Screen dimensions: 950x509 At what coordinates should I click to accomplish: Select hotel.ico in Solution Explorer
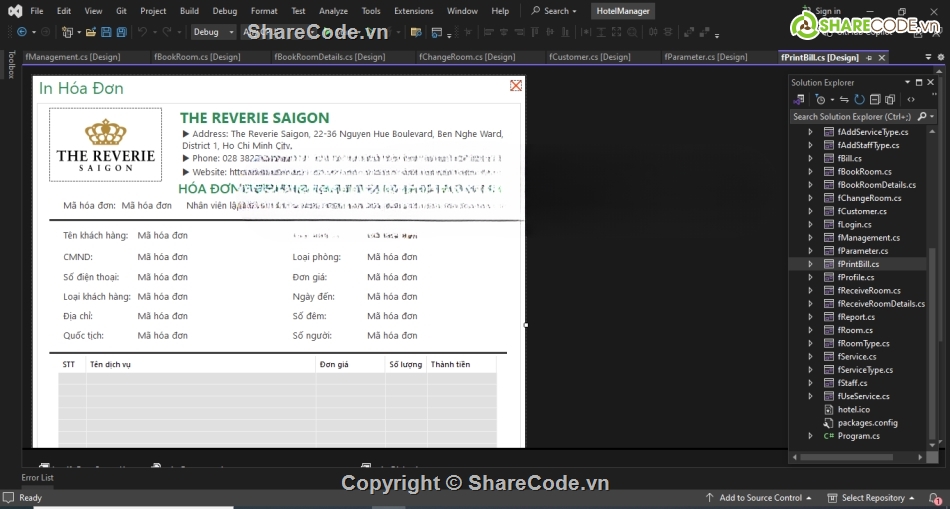point(853,410)
